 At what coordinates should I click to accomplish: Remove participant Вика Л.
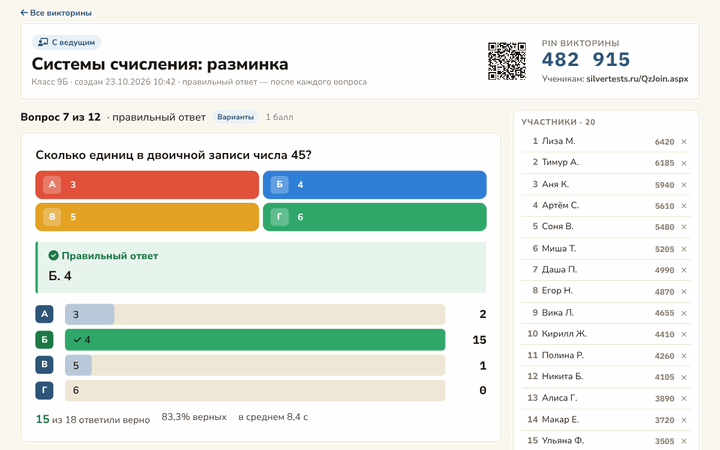(x=684, y=313)
